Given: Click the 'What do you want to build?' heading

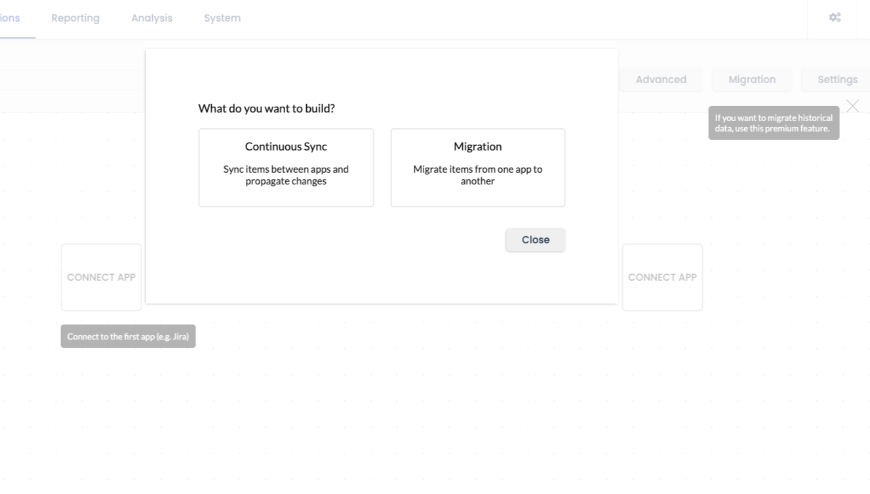Looking at the screenshot, I should point(266,108).
